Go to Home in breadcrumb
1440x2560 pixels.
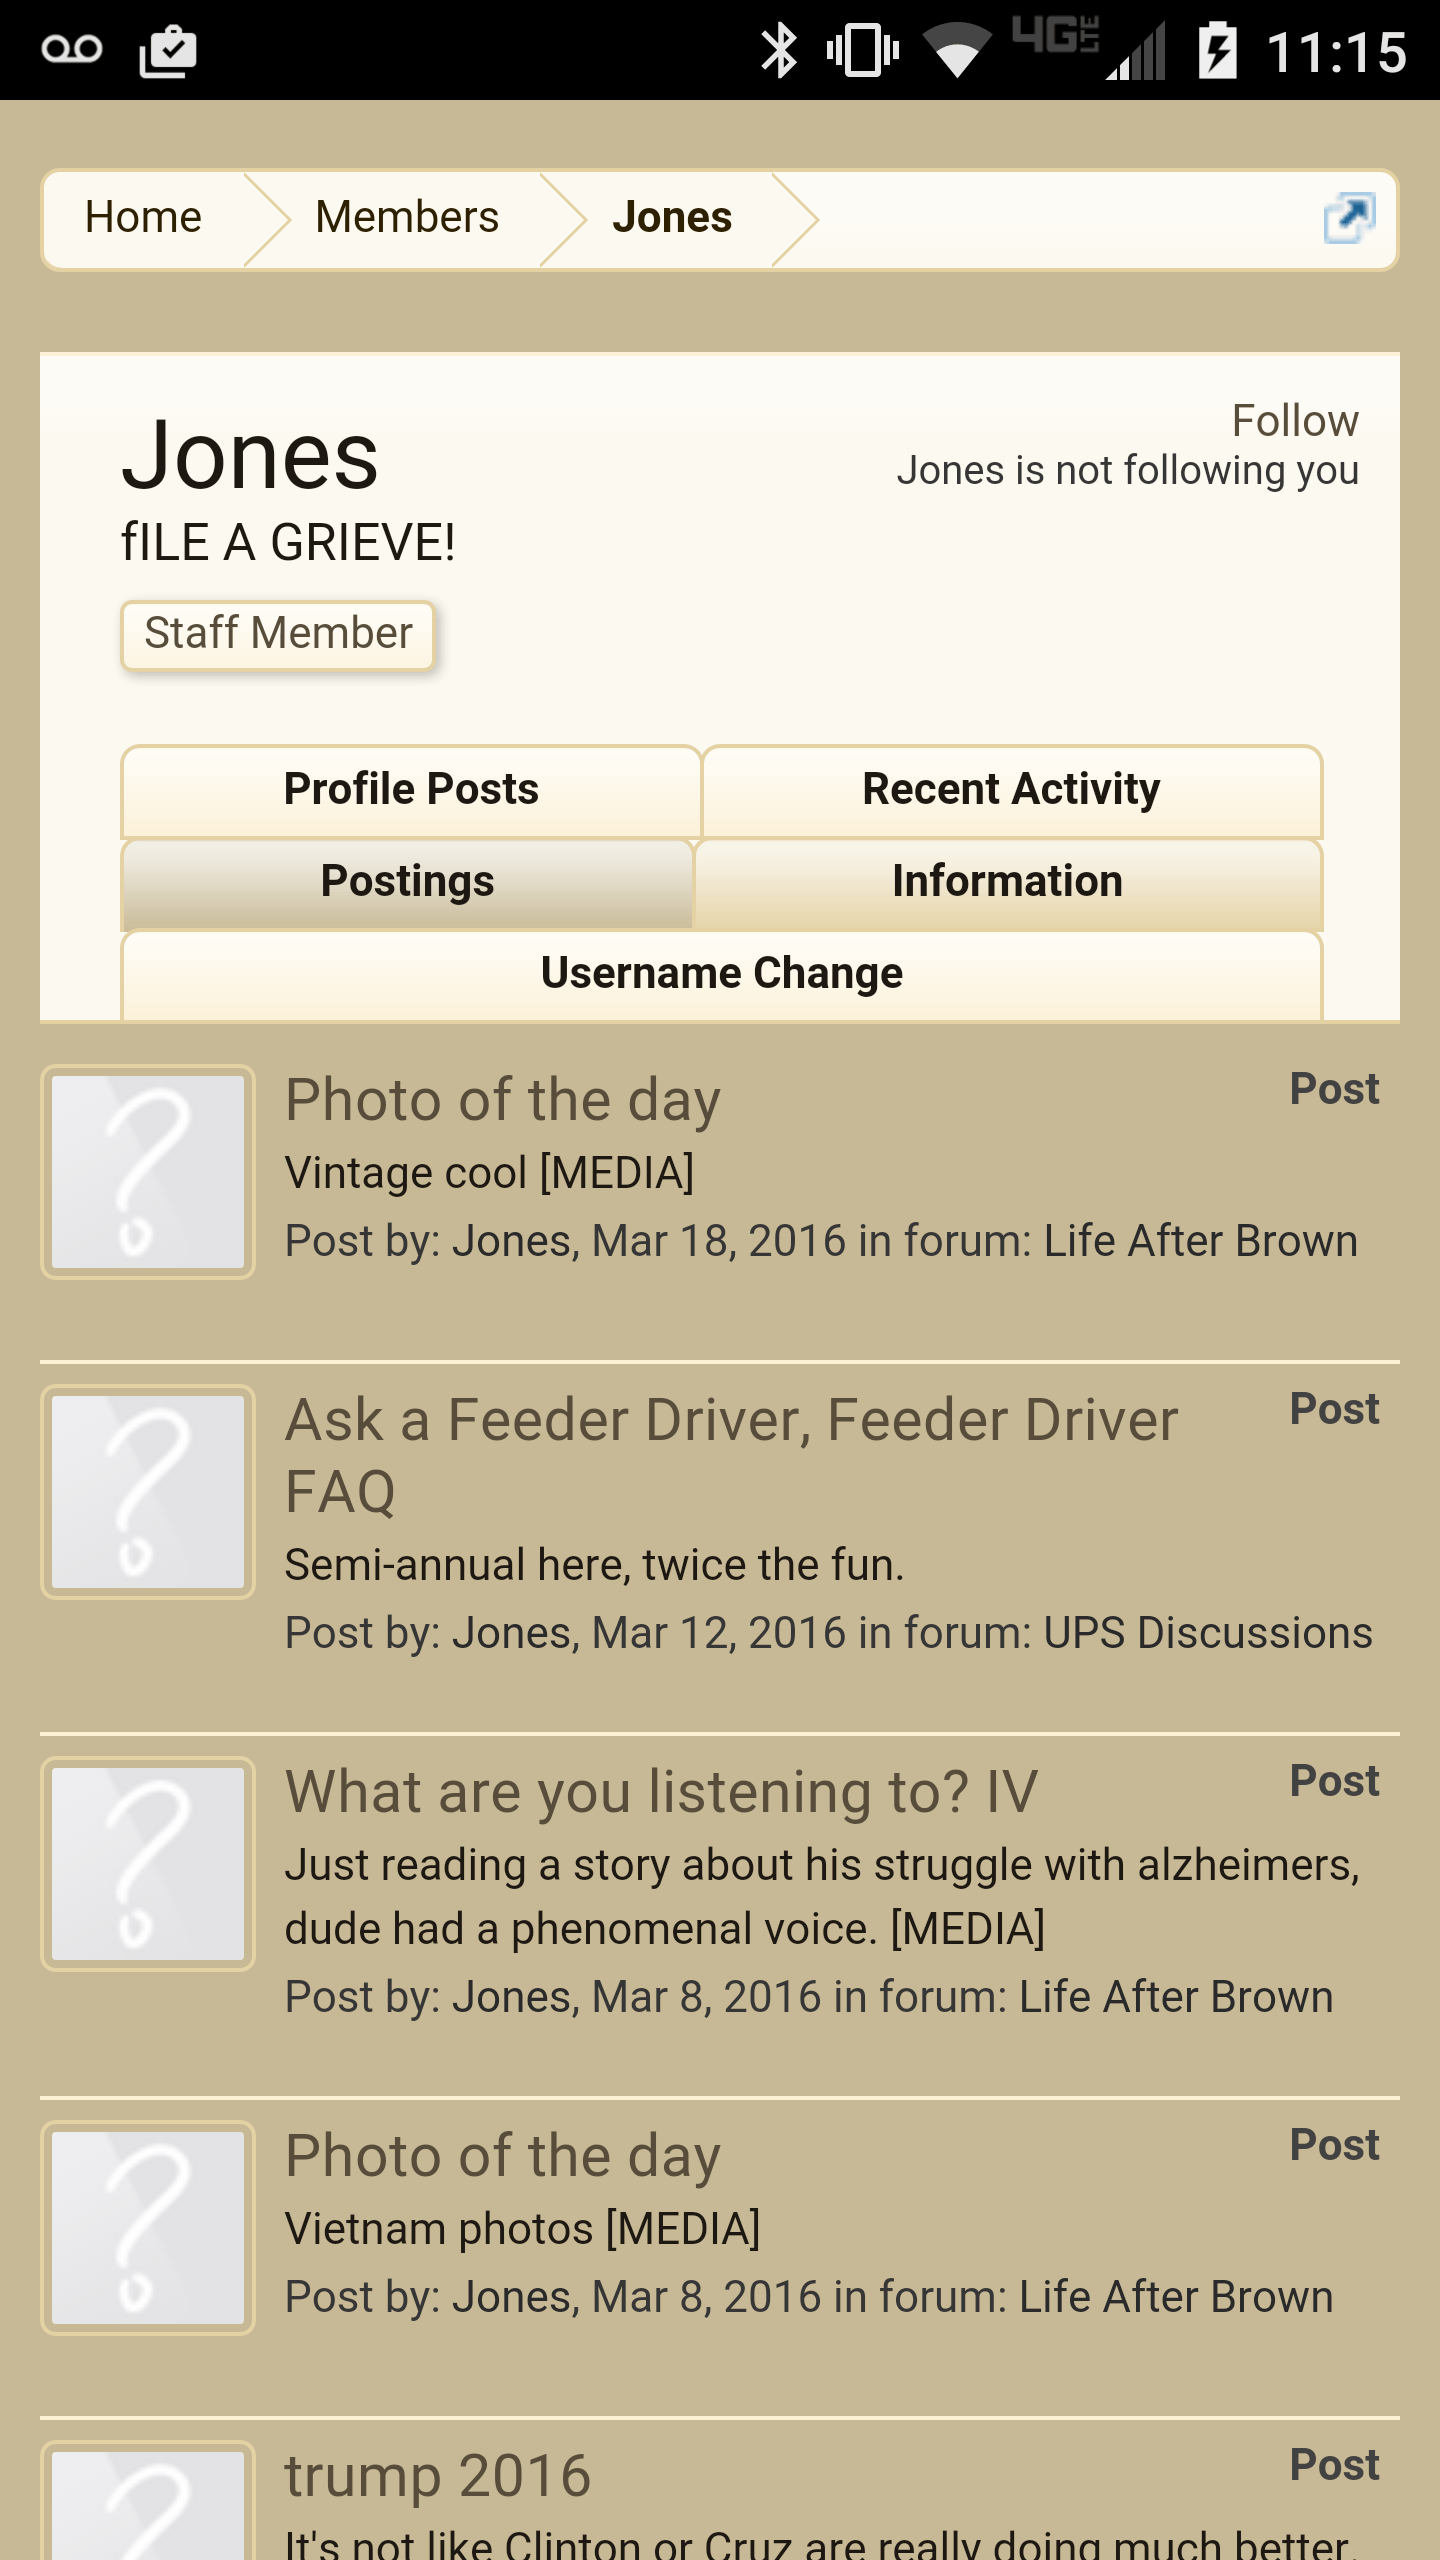click(x=143, y=218)
